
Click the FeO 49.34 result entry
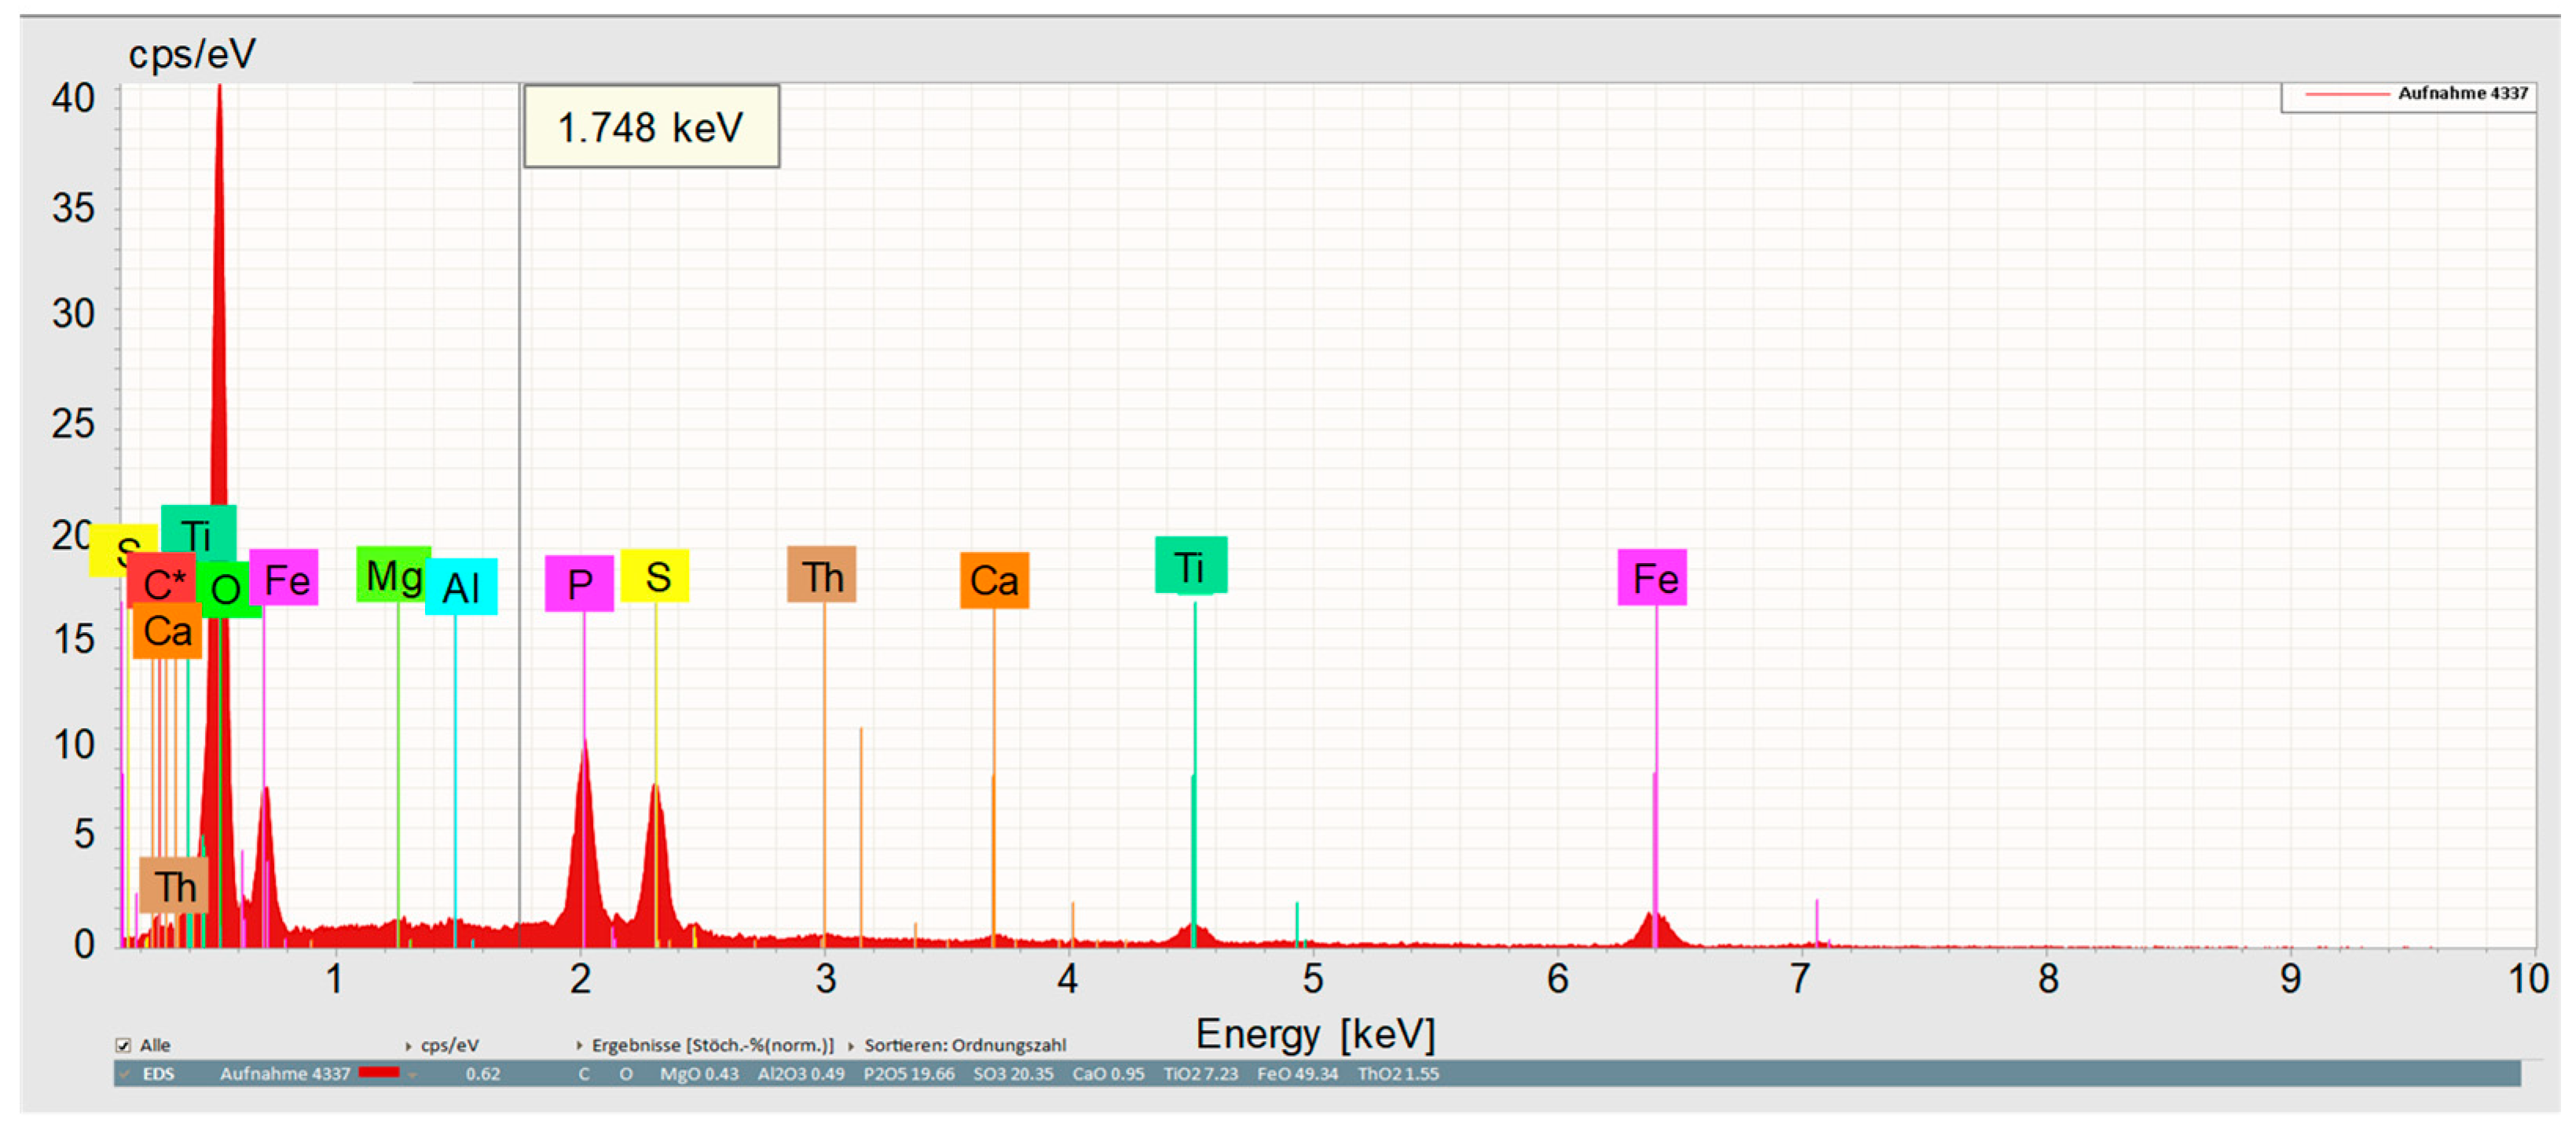coord(1297,1074)
